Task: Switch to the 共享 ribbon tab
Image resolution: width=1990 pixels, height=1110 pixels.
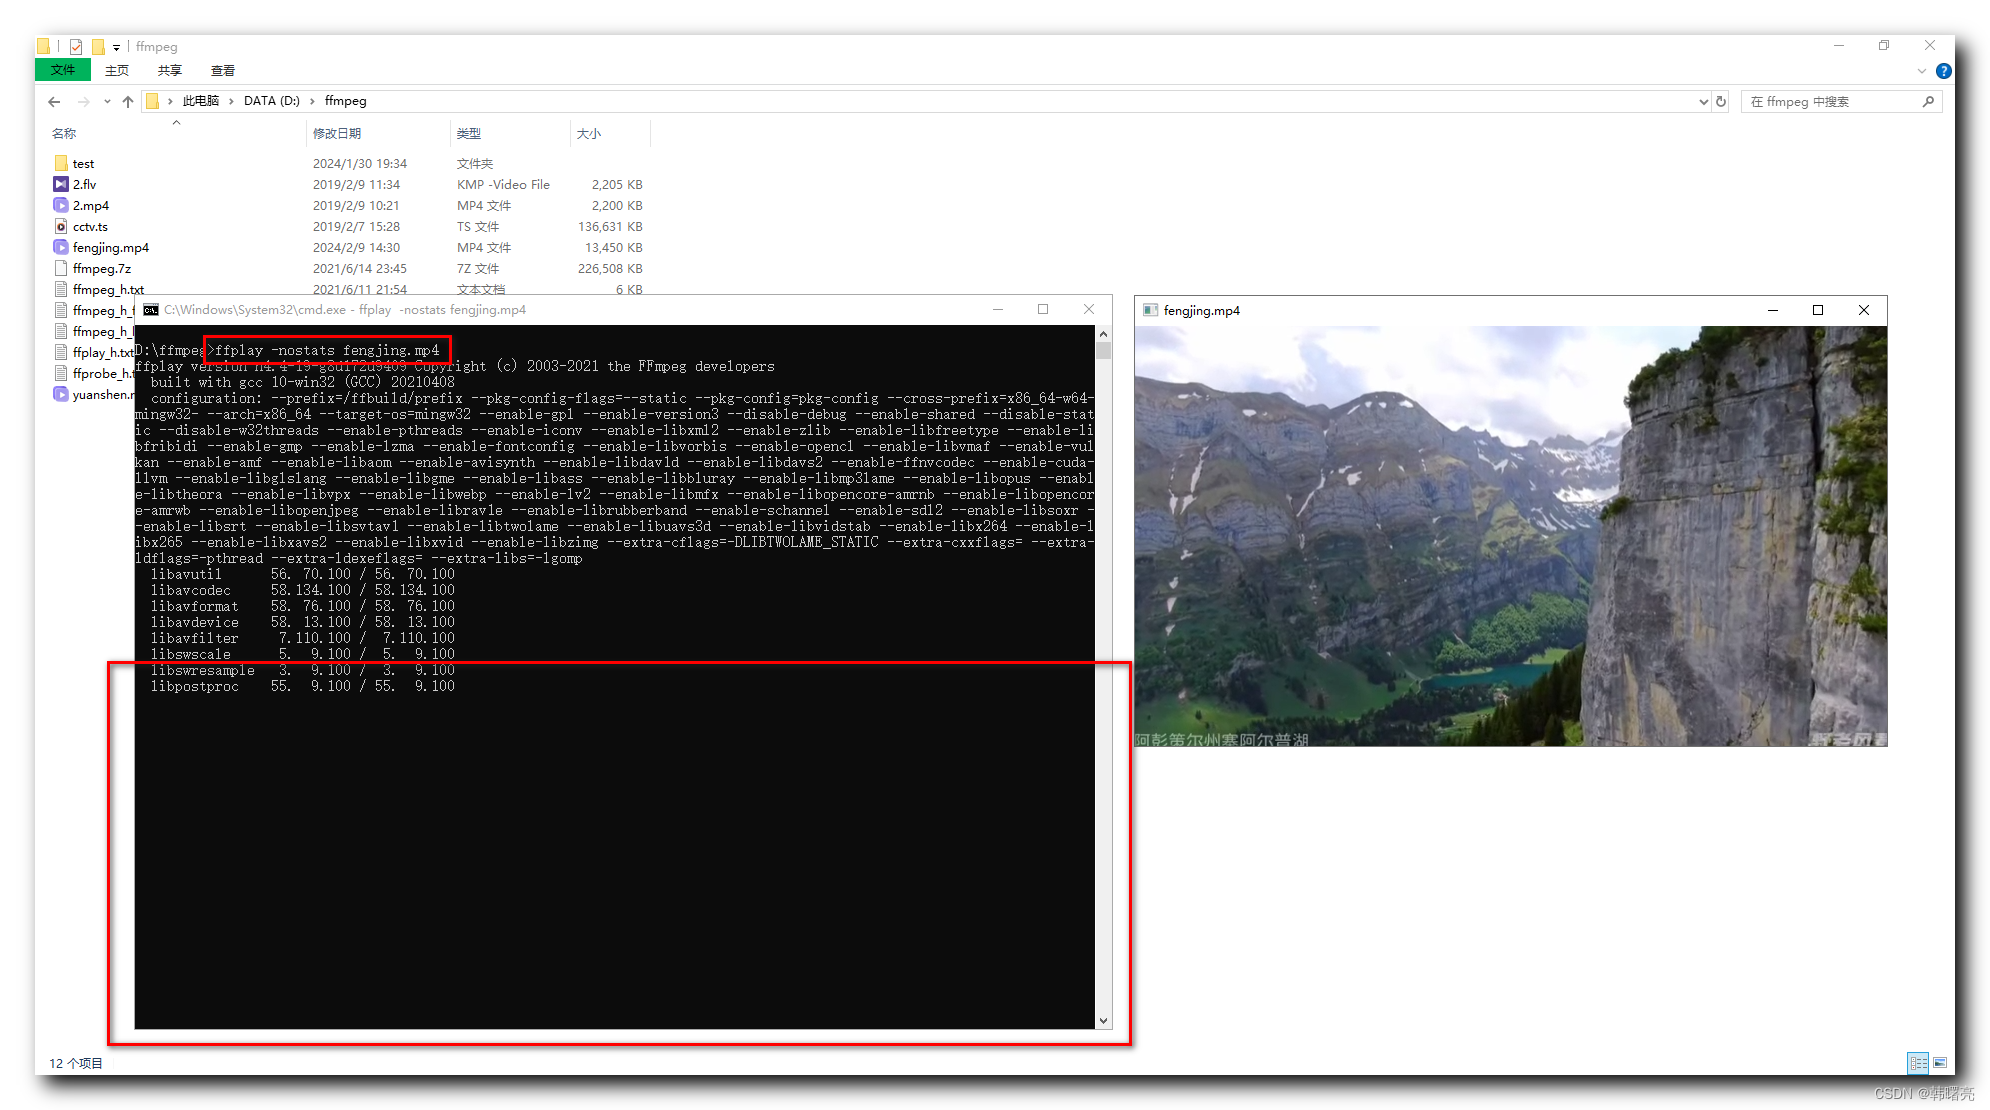Action: pos(169,70)
